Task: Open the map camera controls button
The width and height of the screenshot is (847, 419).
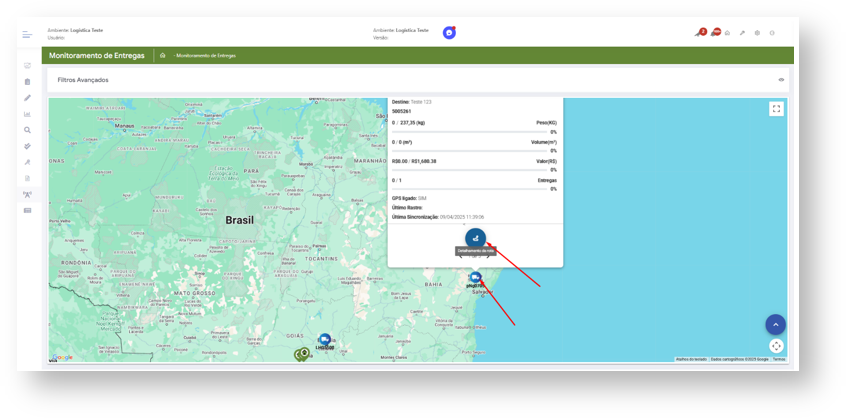Action: click(x=776, y=346)
